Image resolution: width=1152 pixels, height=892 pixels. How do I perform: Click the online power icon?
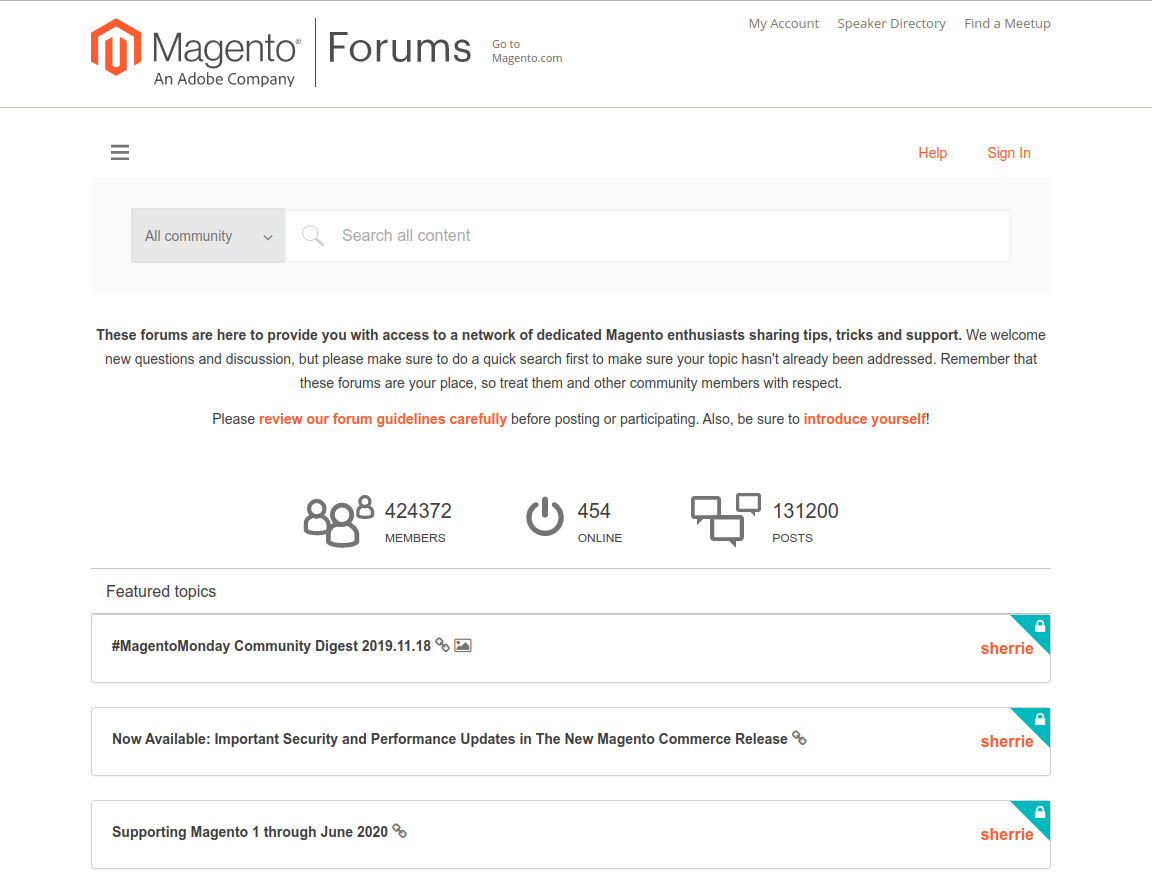544,517
